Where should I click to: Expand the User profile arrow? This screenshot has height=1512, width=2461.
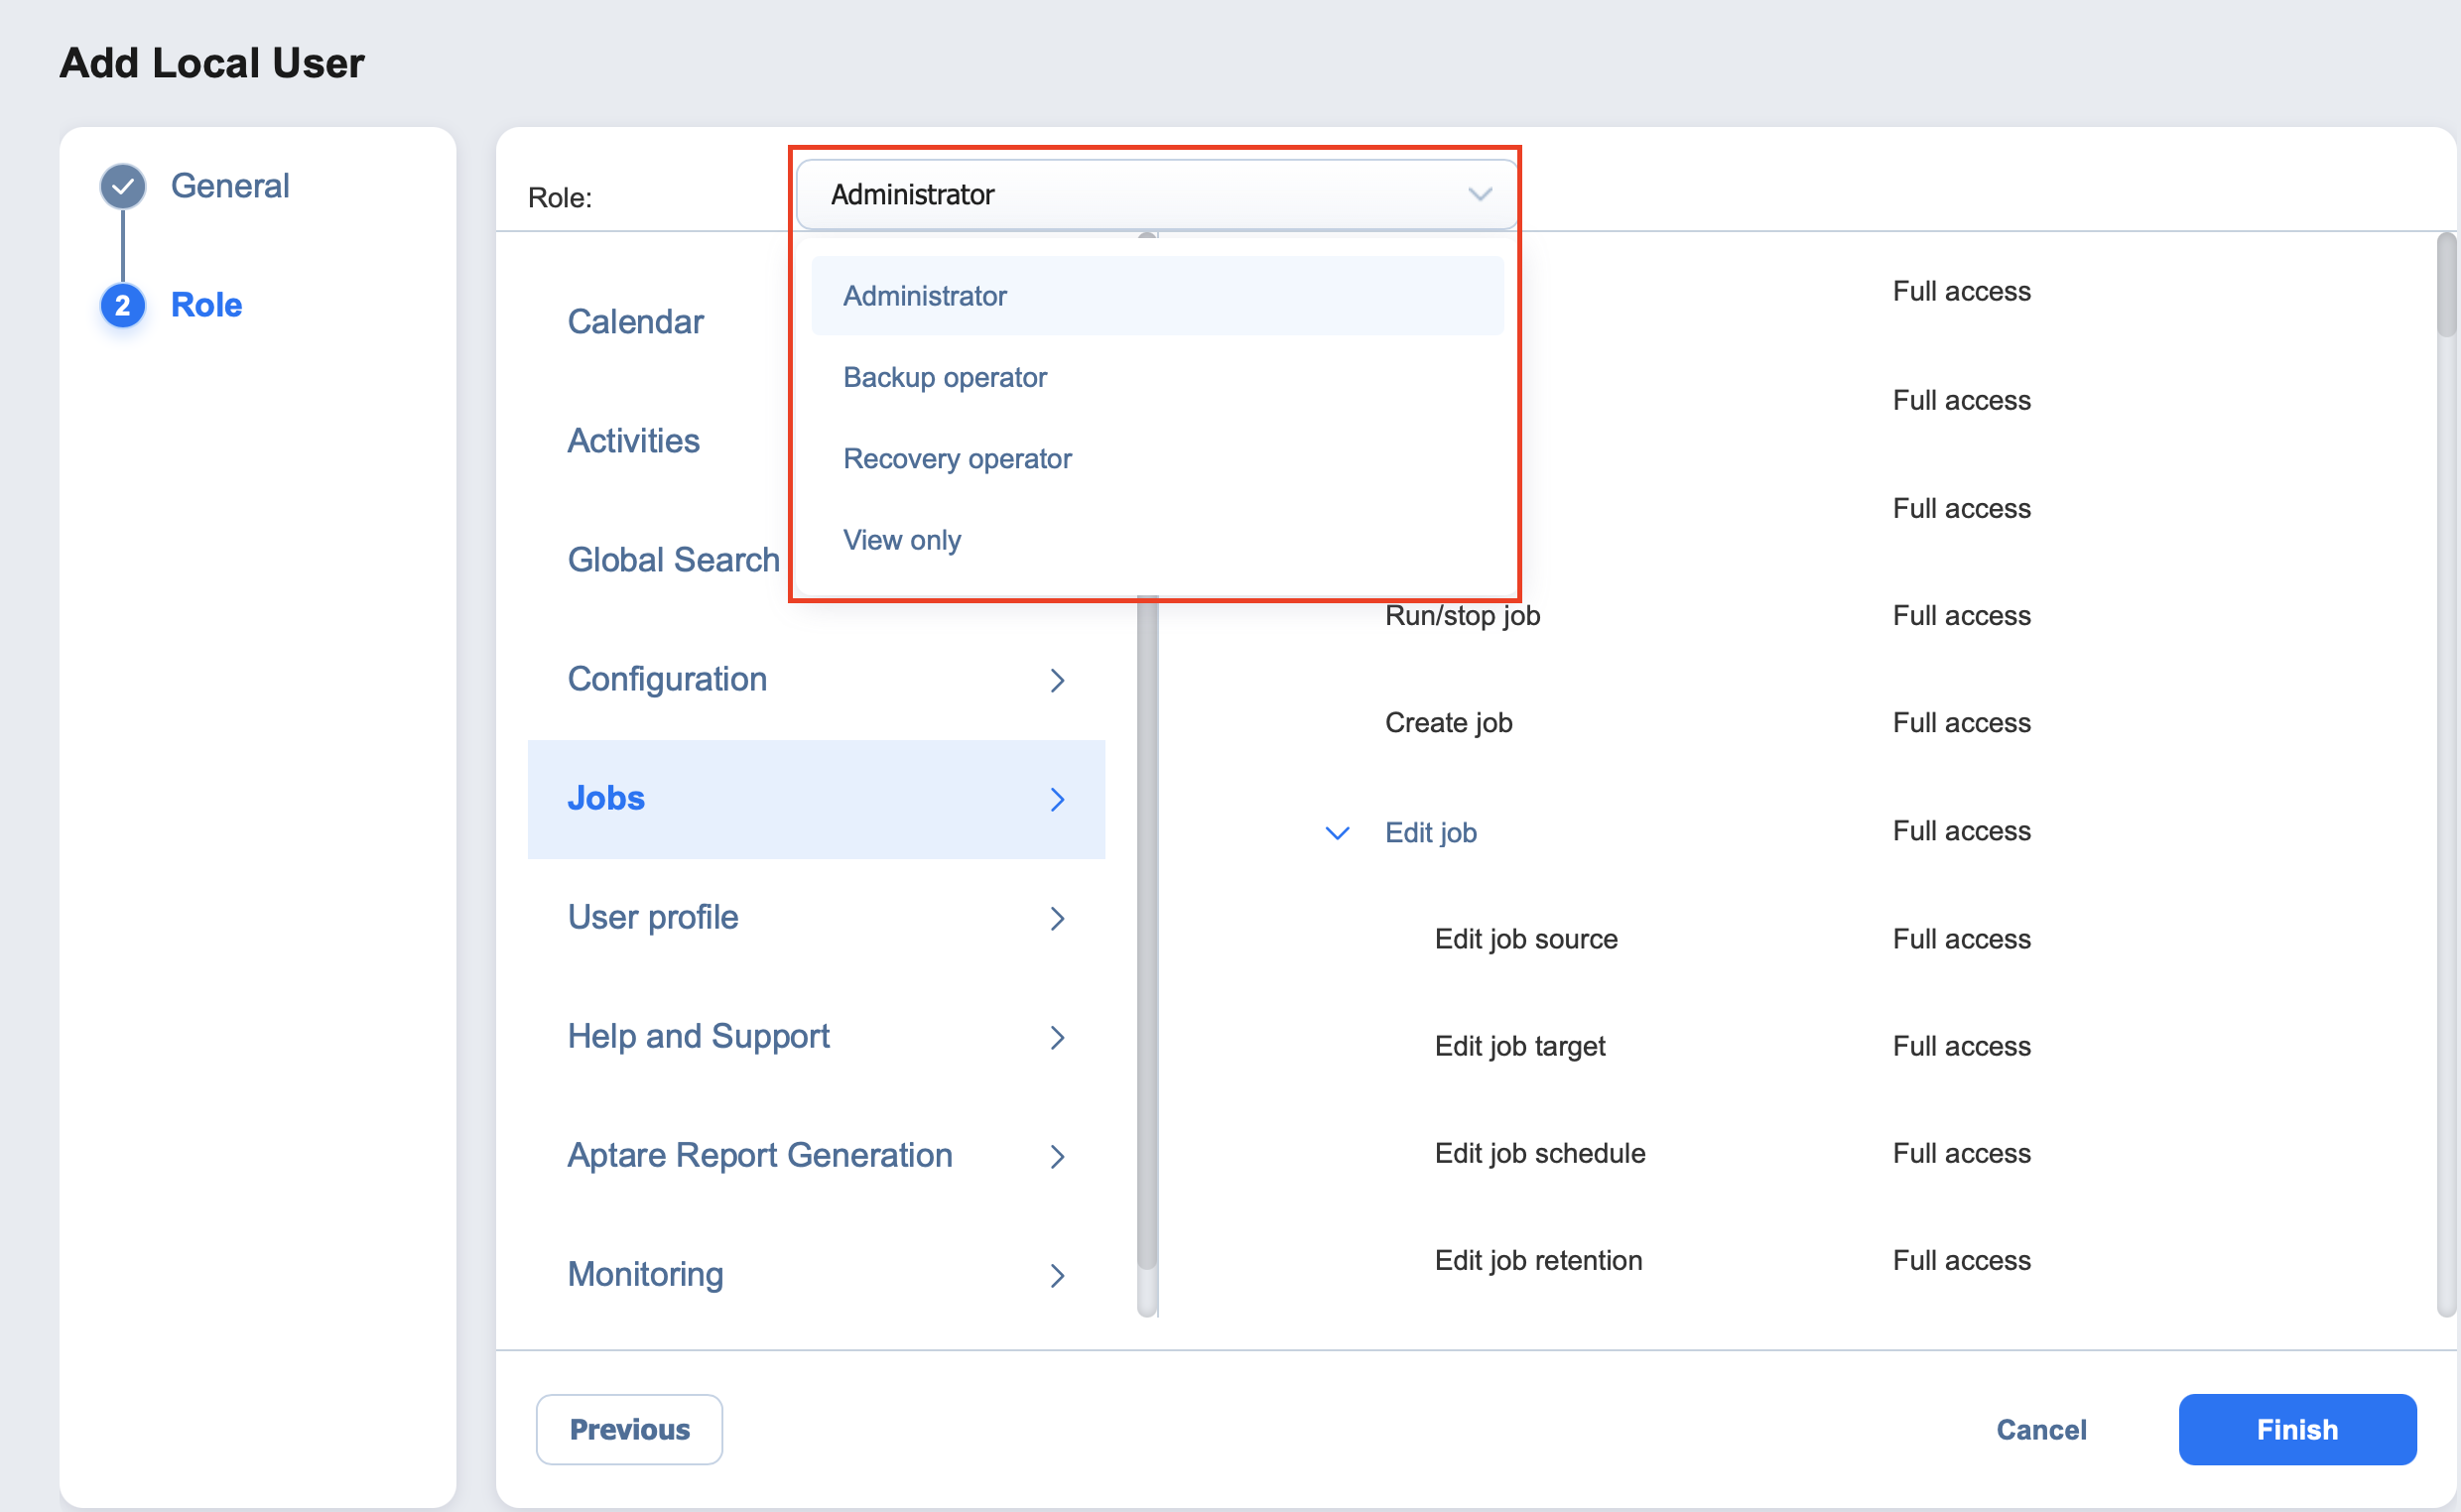pos(1057,918)
